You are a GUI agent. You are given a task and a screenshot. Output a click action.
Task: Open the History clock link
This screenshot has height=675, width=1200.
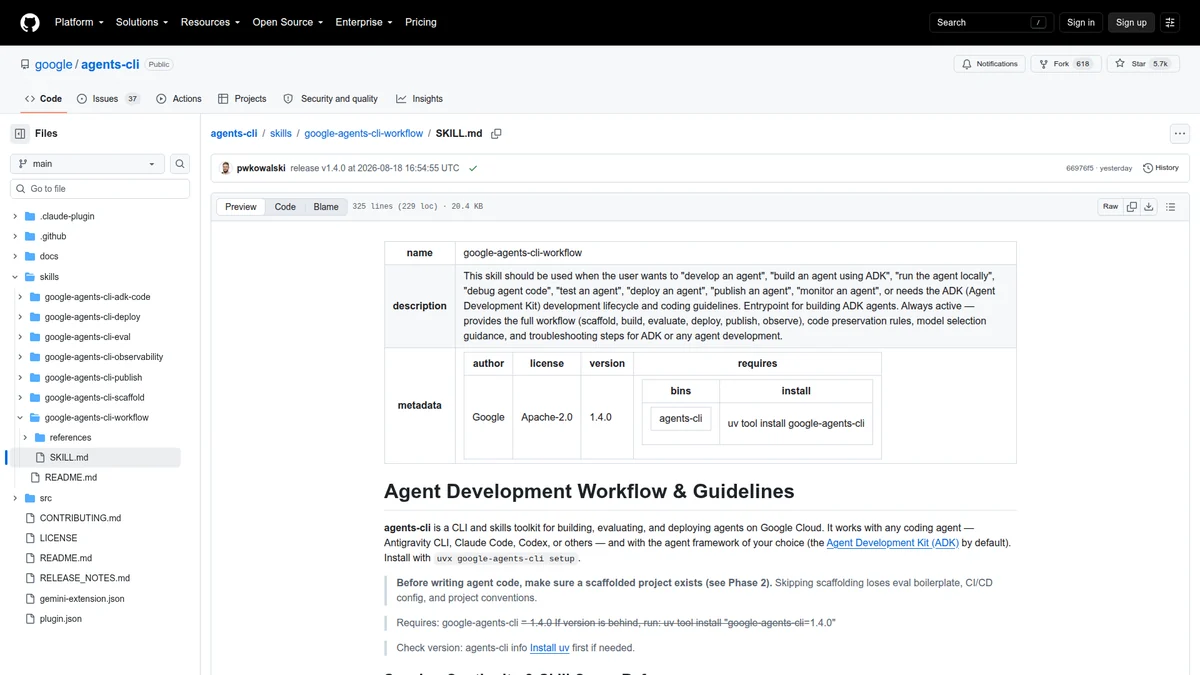click(x=1161, y=168)
